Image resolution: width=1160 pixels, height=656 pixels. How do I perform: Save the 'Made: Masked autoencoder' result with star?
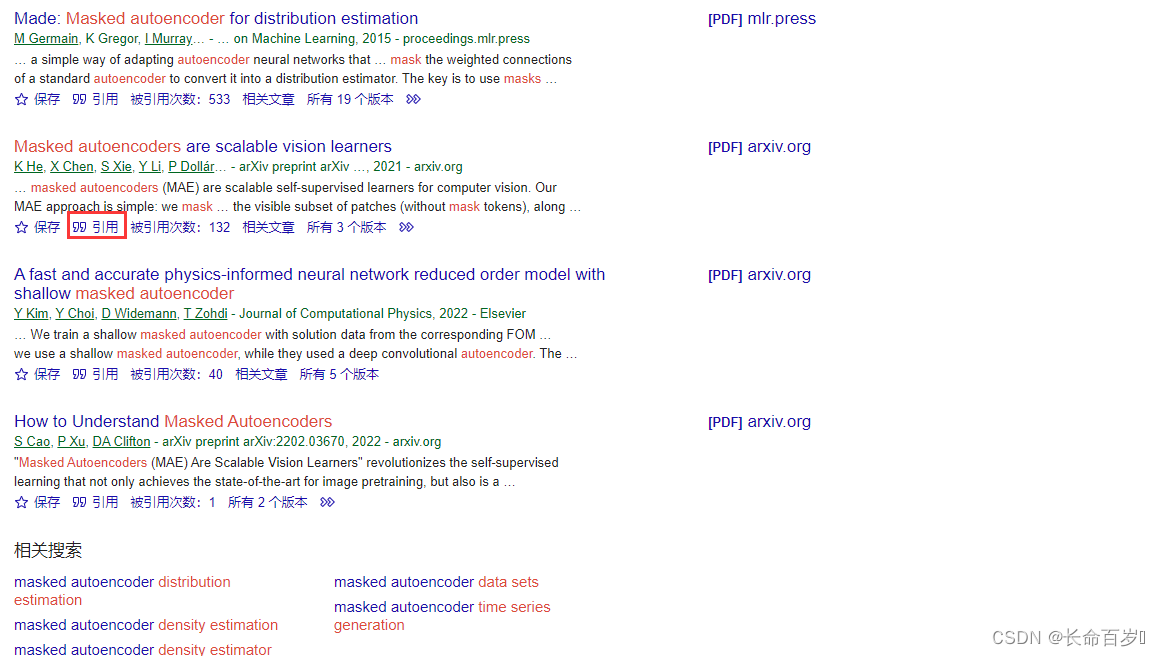pos(37,99)
